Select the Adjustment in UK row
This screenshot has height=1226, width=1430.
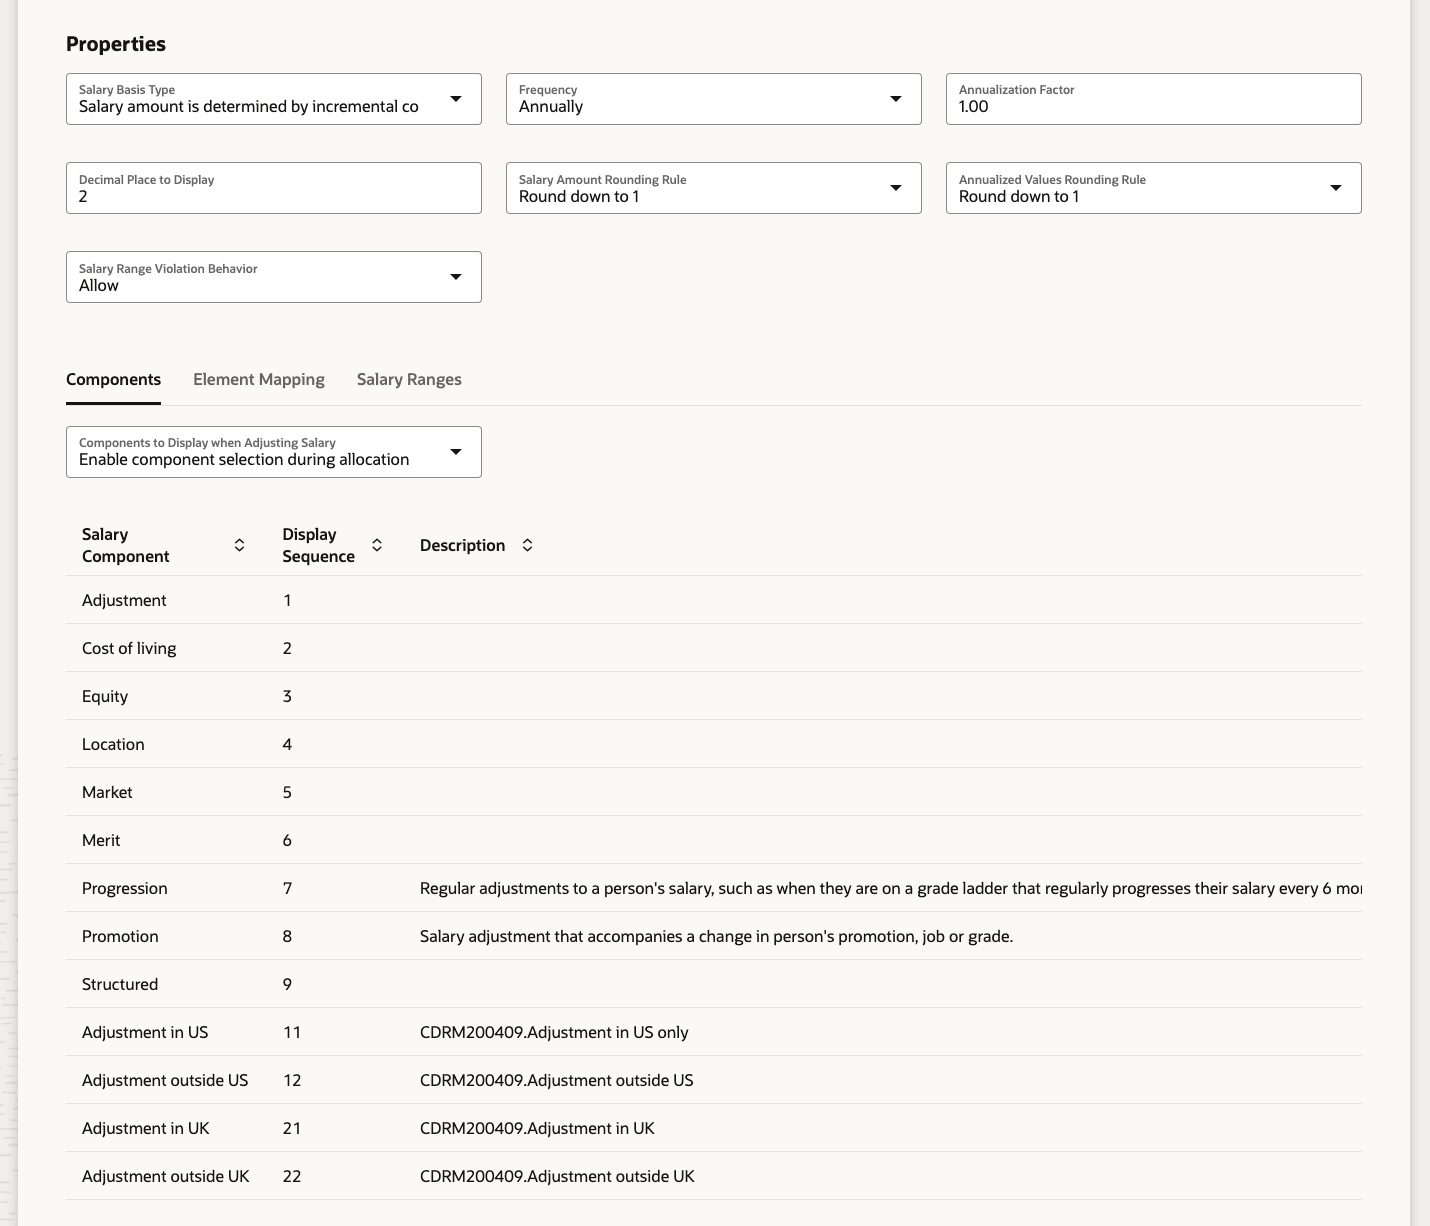[714, 1128]
